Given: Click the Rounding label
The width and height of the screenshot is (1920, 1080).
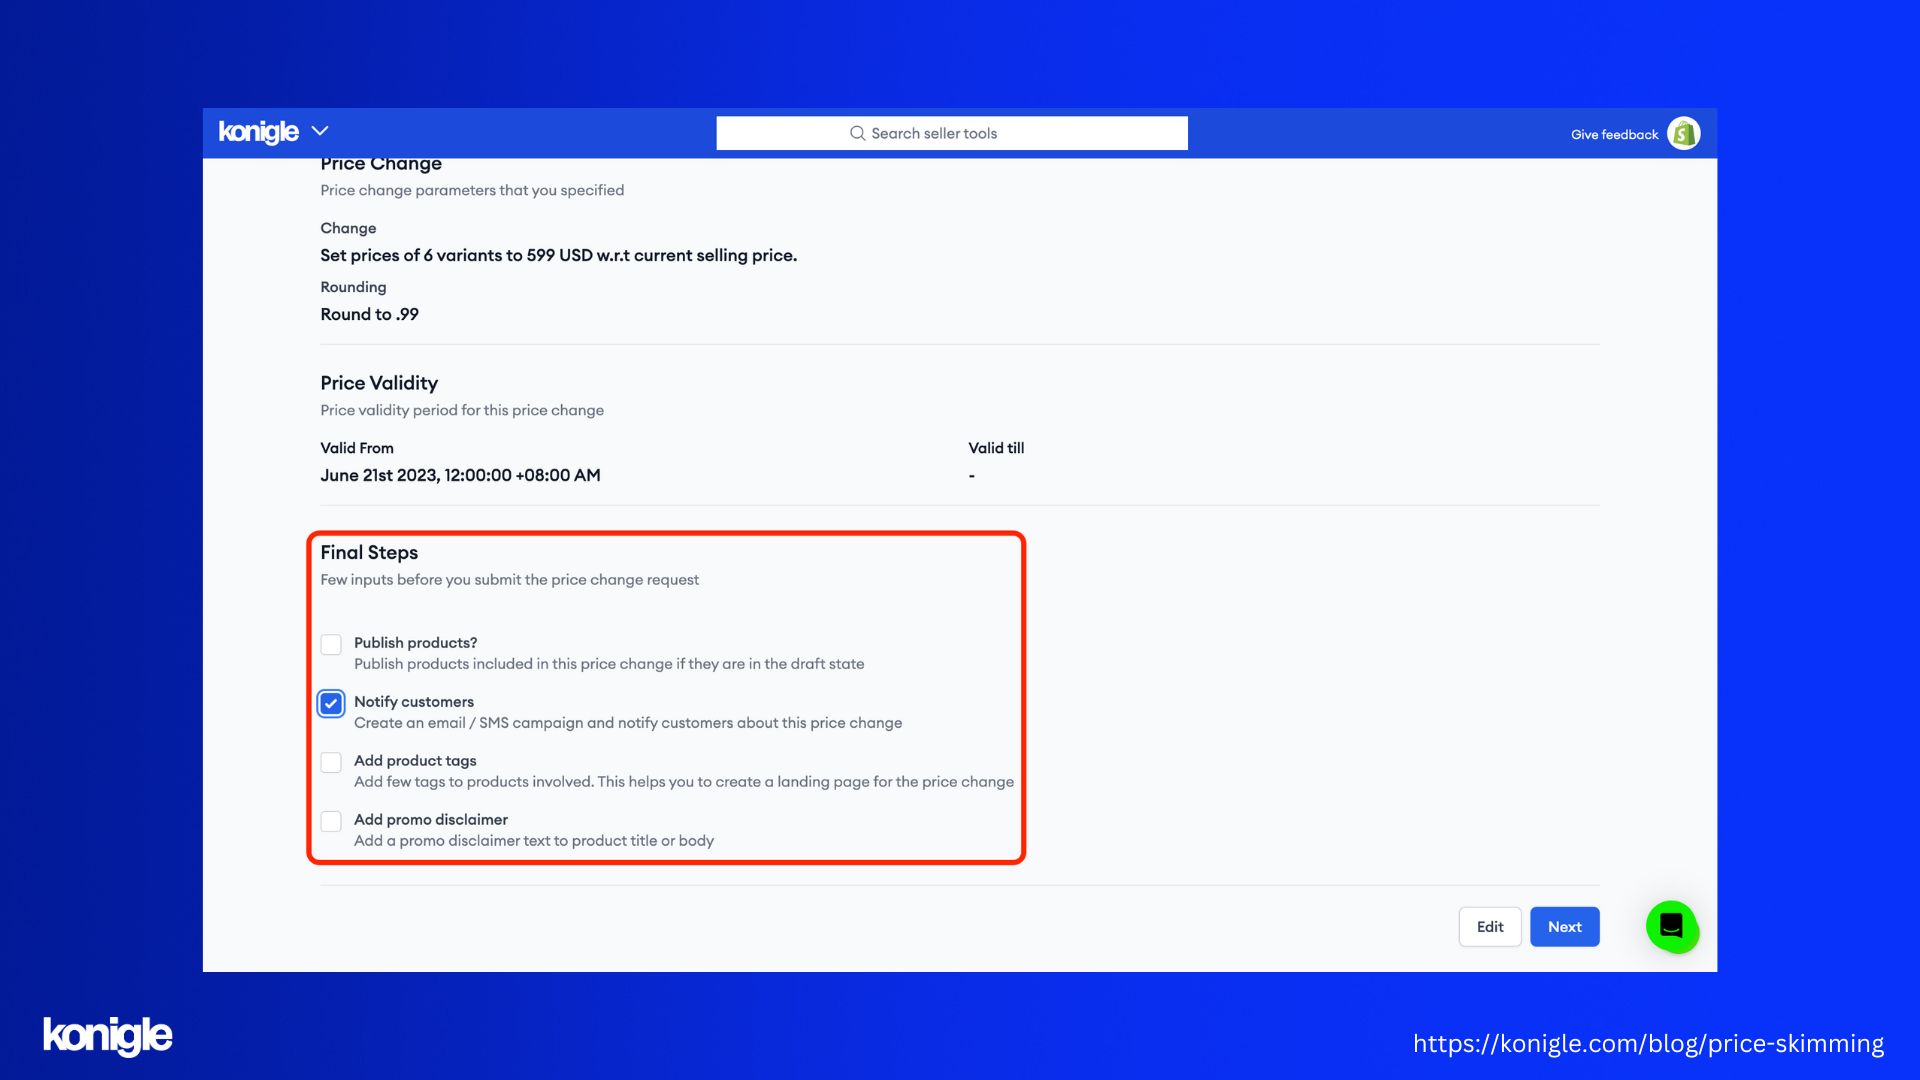Looking at the screenshot, I should [x=353, y=287].
